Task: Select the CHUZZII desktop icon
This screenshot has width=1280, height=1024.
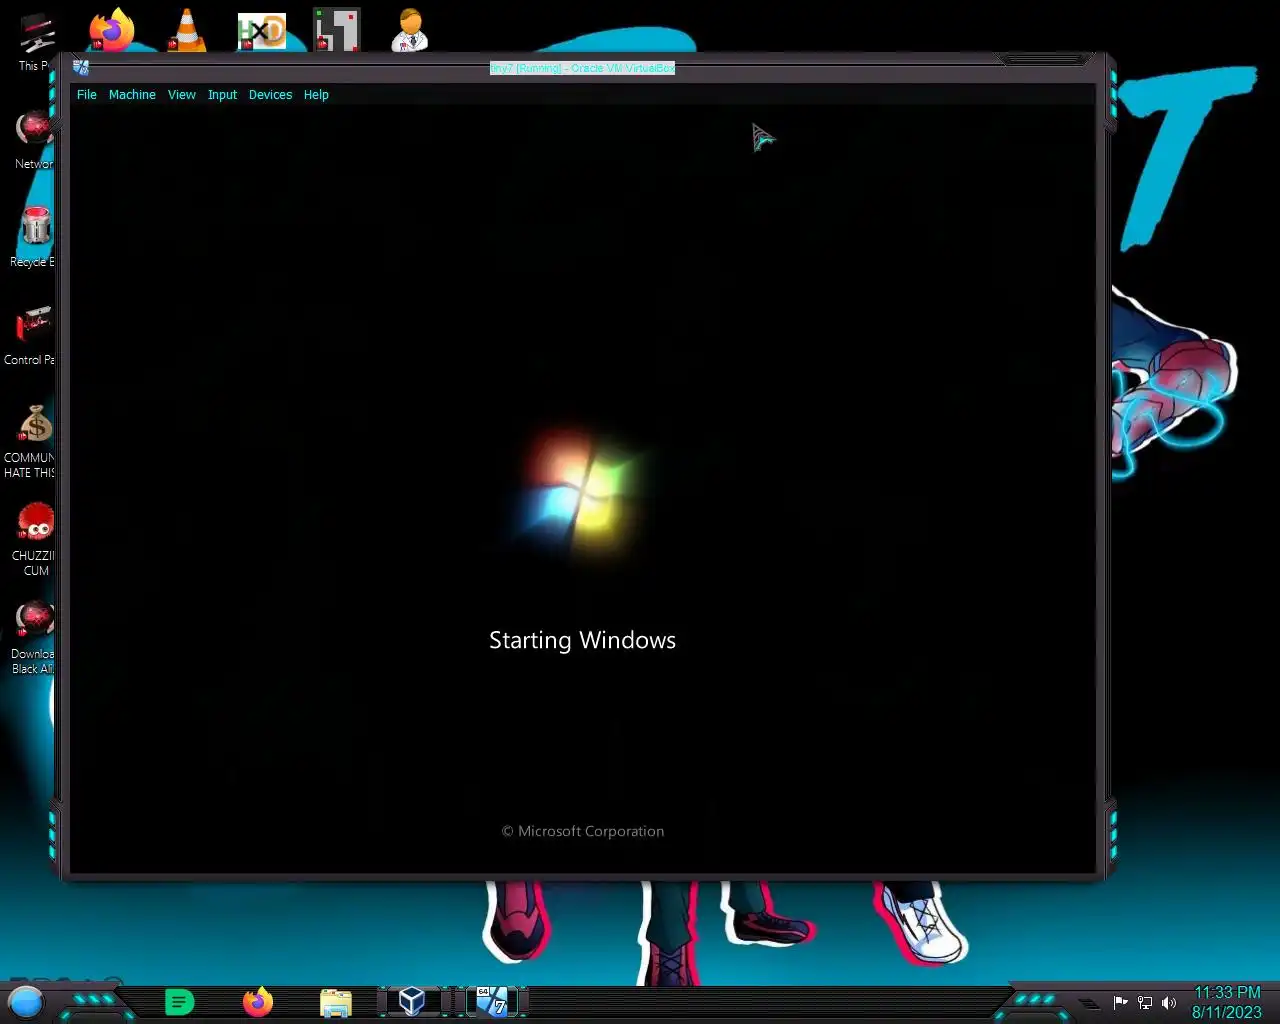Action: click(35, 539)
